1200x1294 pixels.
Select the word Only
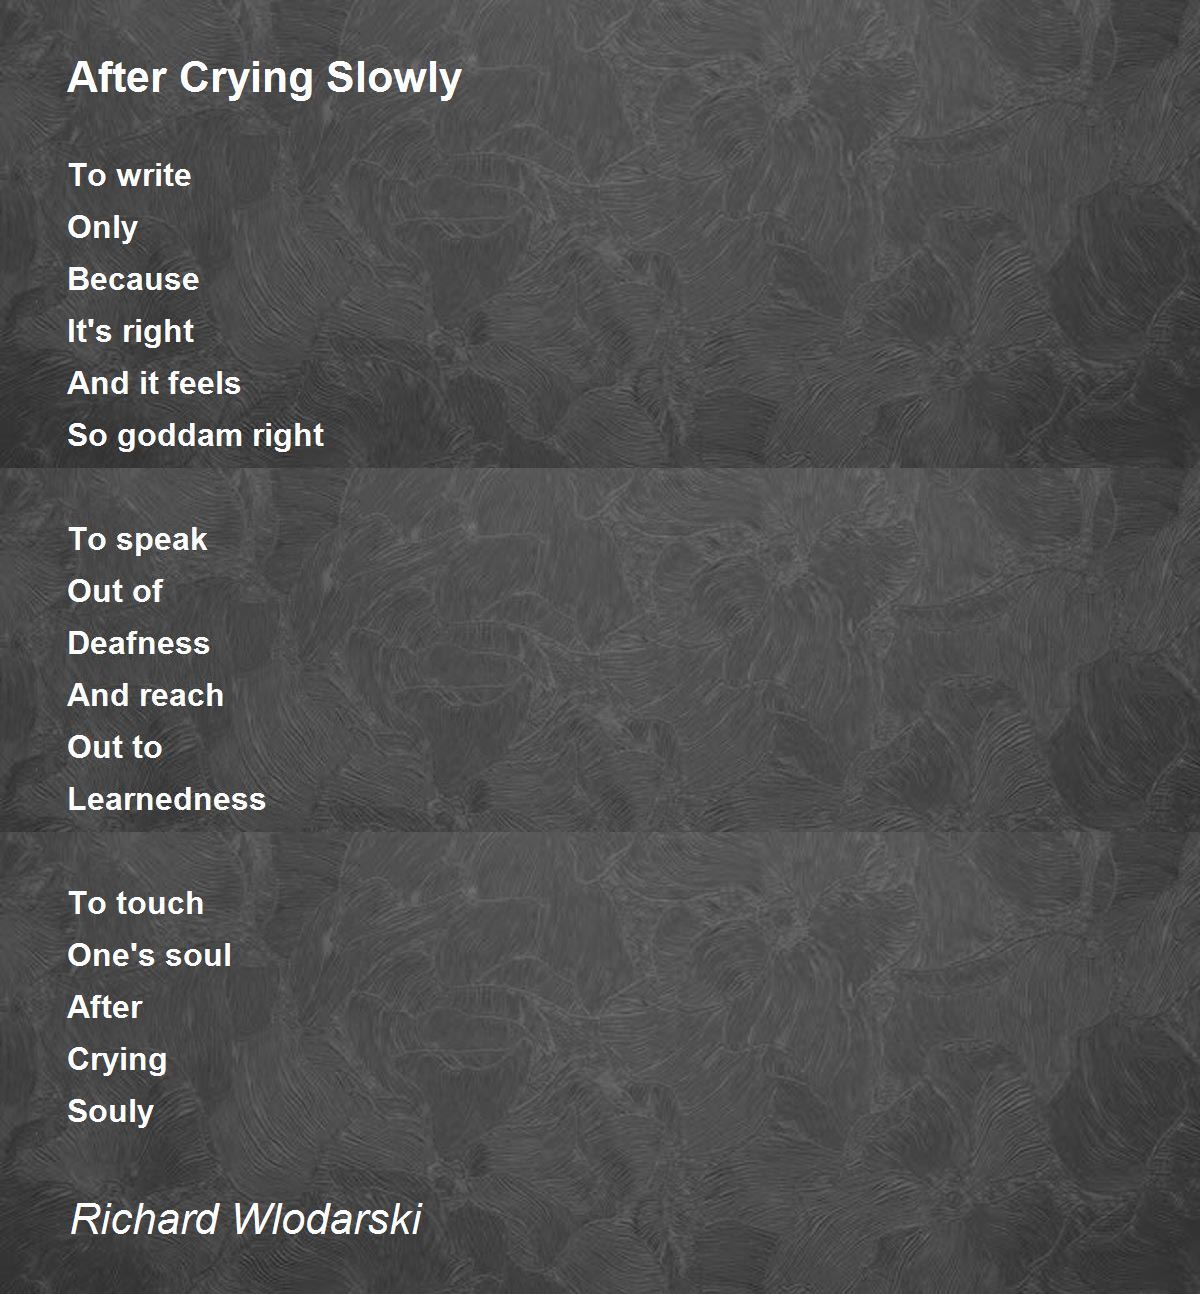[x=102, y=228]
